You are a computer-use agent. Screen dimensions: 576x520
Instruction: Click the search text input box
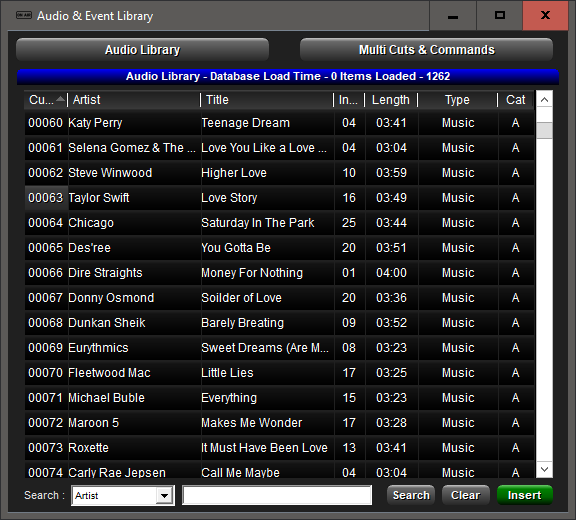[x=277, y=495]
